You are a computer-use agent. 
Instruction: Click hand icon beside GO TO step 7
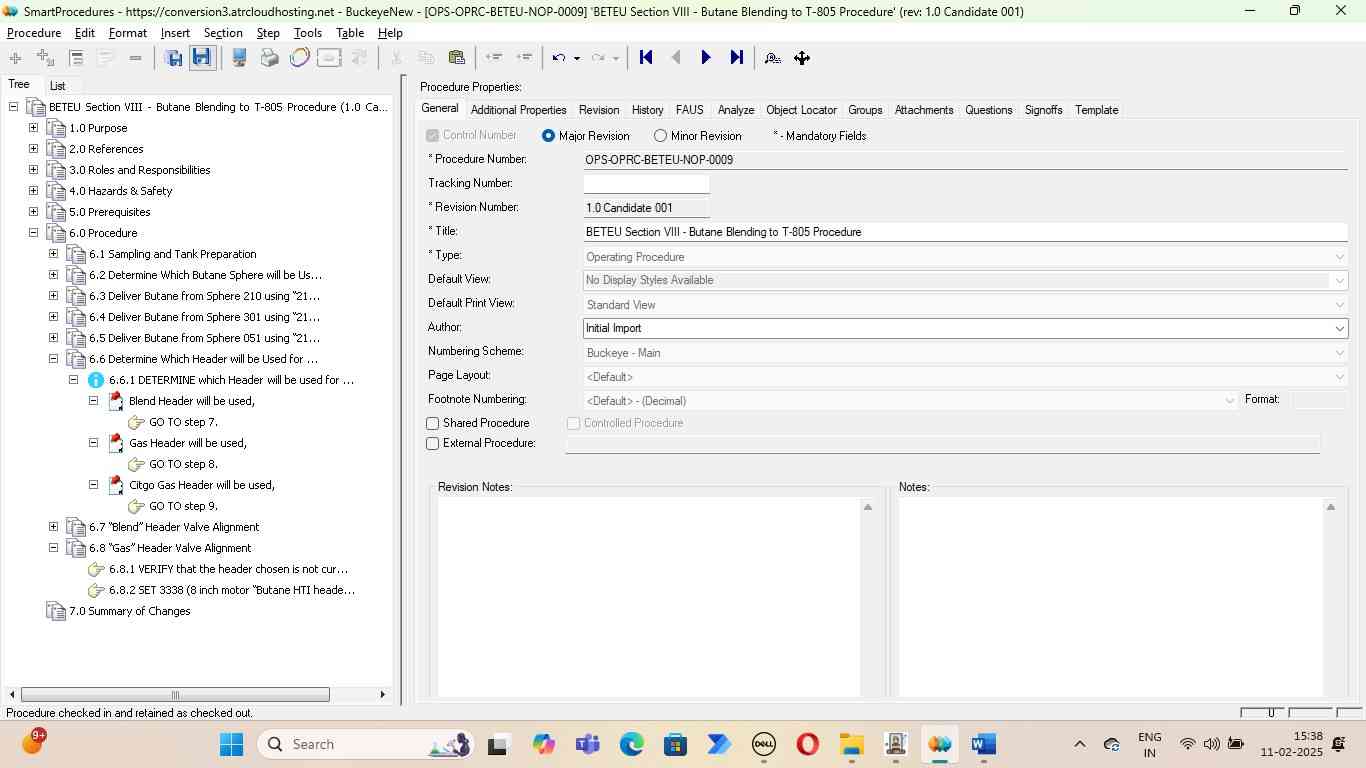pyautogui.click(x=136, y=422)
